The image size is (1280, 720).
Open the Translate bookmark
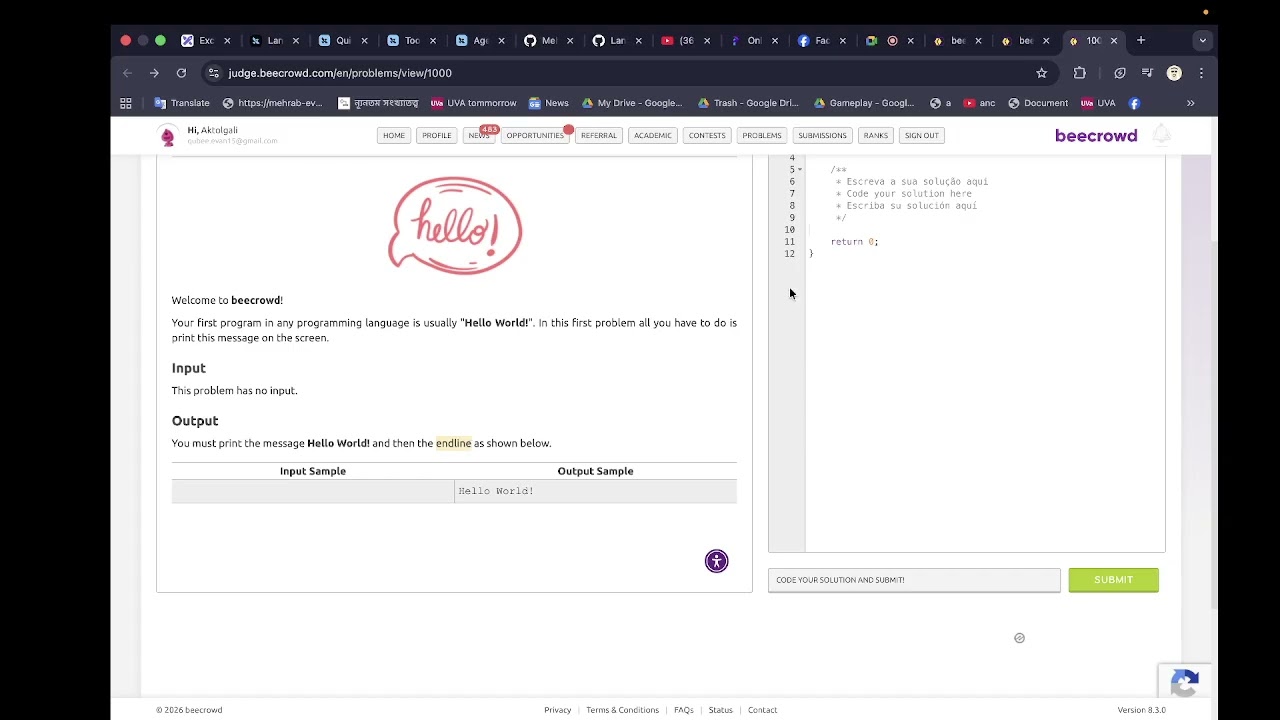point(182,103)
